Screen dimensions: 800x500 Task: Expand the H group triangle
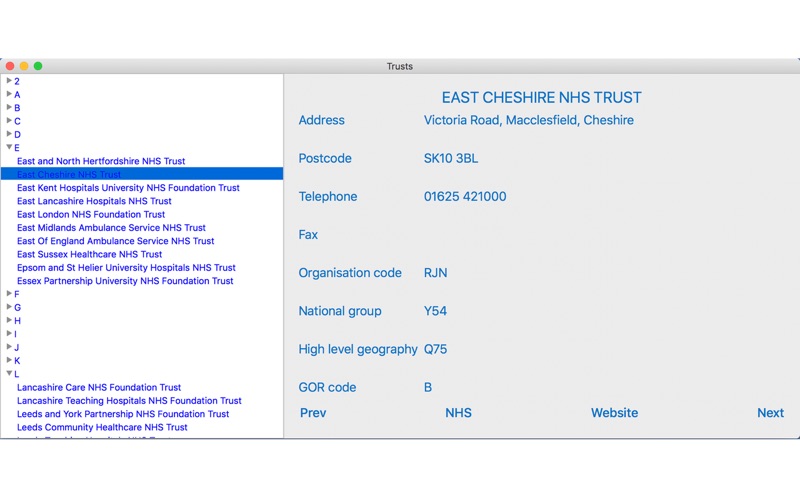pos(9,320)
